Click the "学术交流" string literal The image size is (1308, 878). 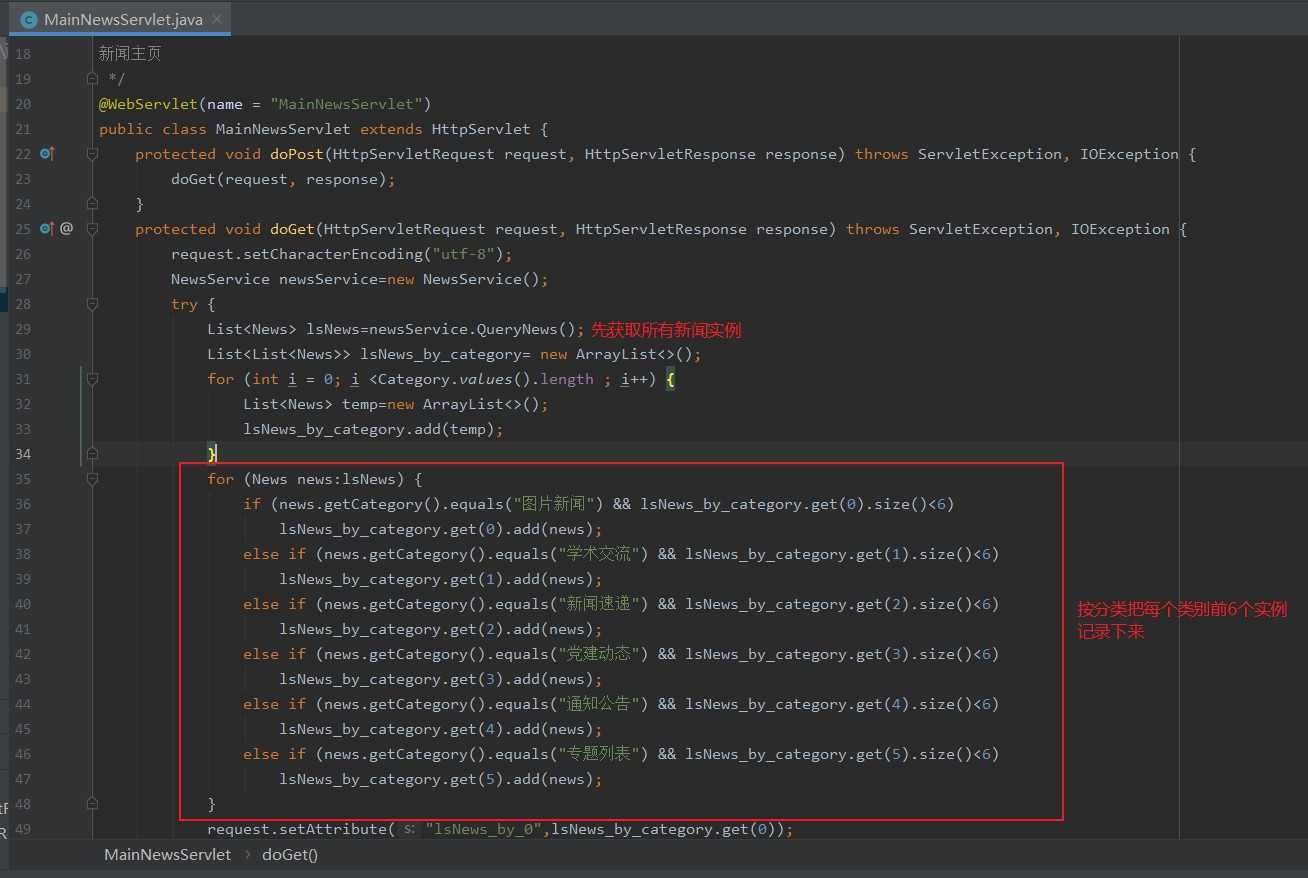coord(603,554)
